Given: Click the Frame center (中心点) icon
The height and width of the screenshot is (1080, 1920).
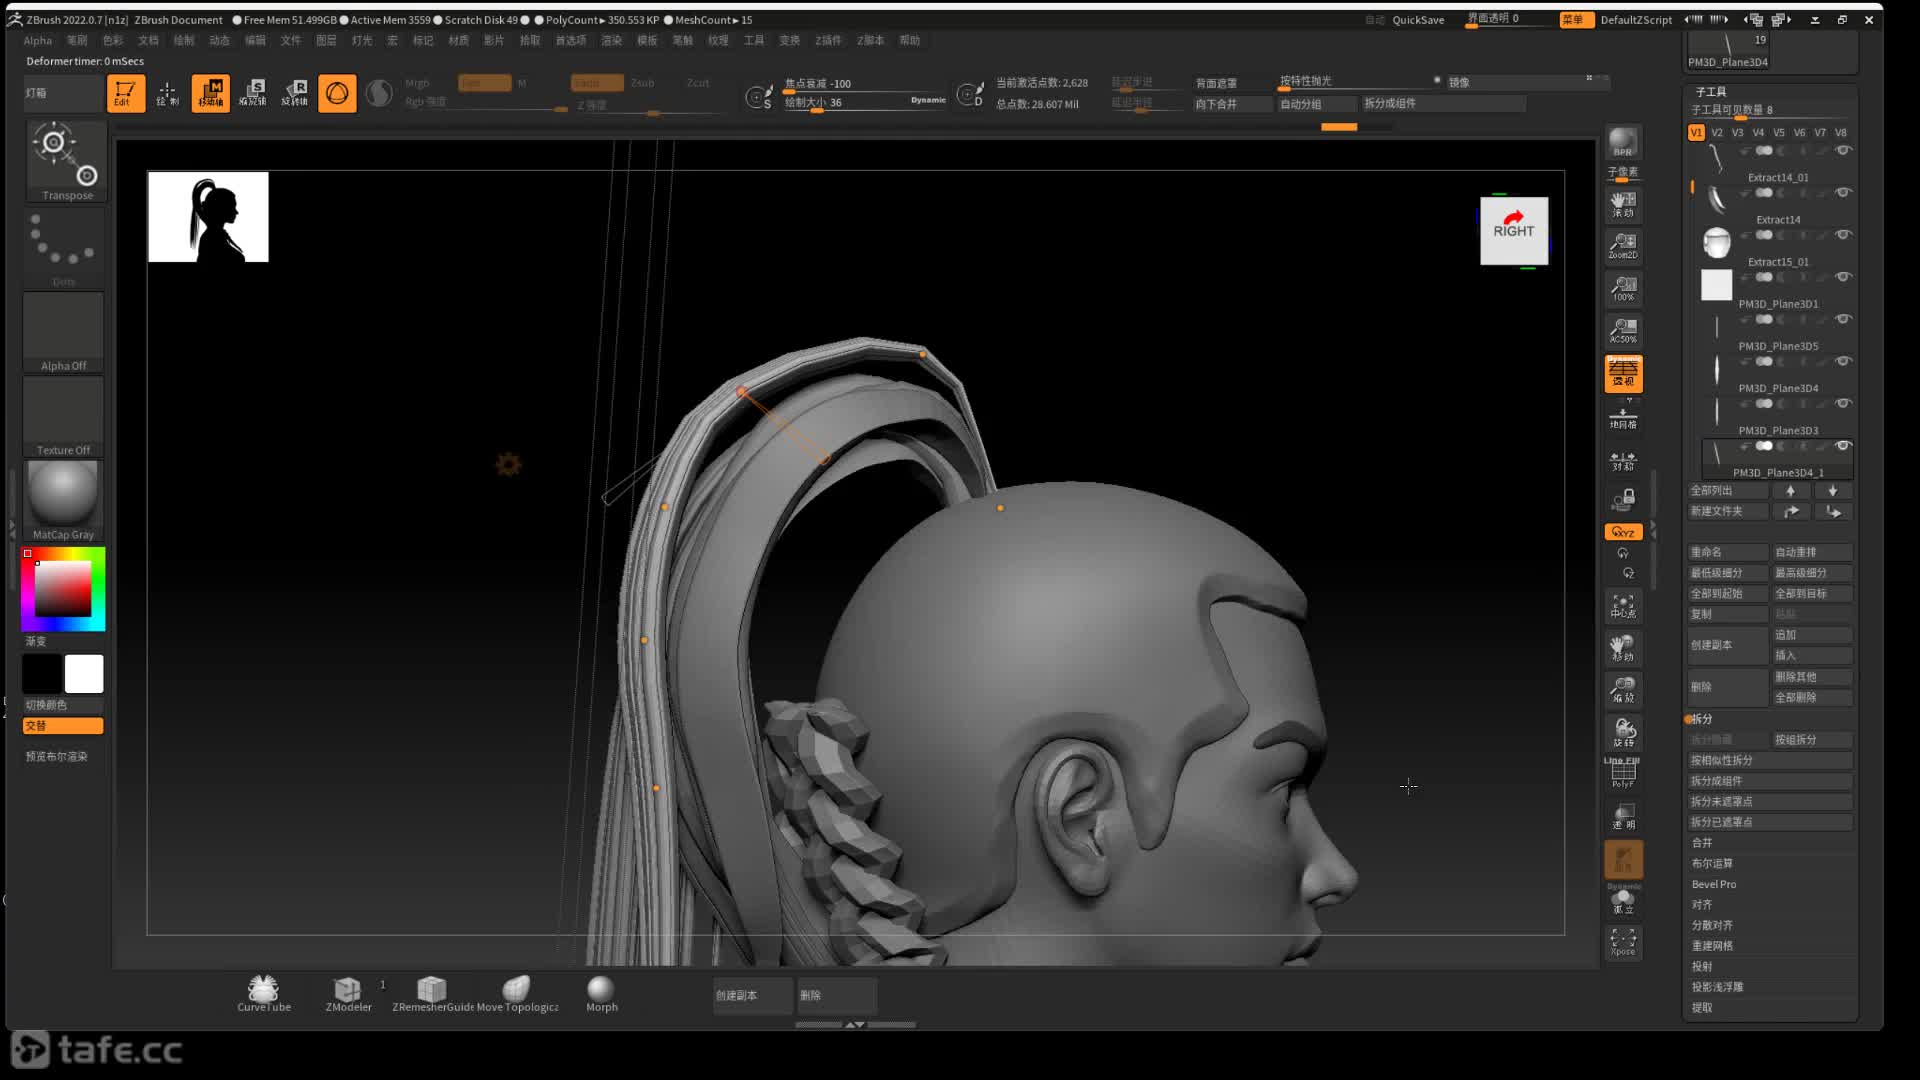Looking at the screenshot, I should click(x=1623, y=606).
